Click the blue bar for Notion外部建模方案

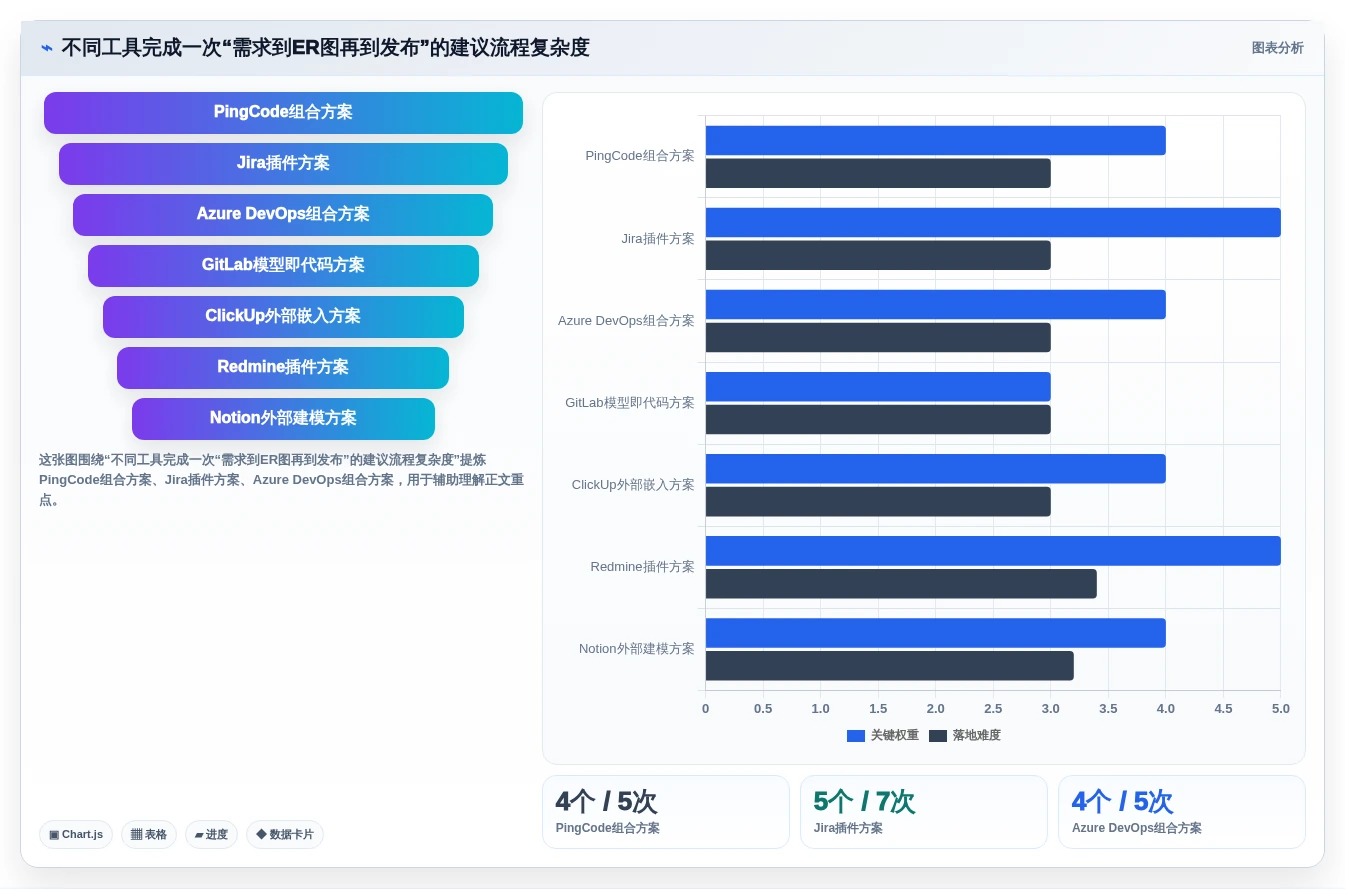936,632
